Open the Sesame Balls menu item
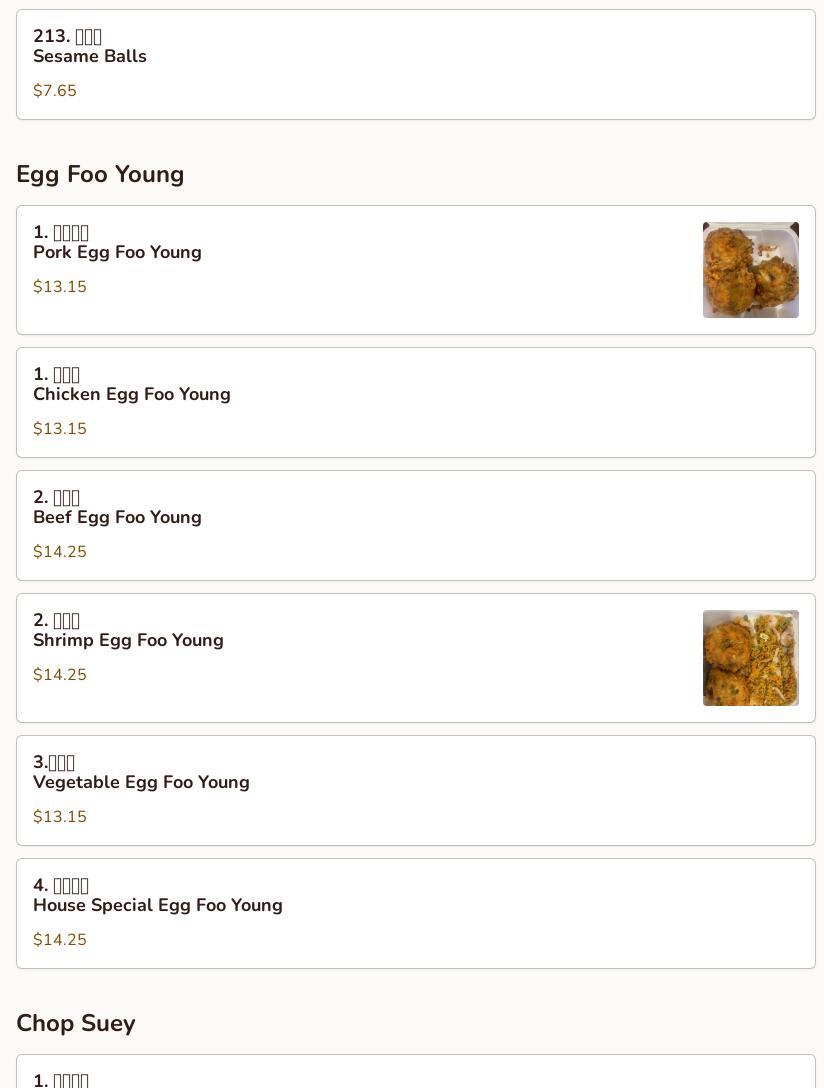824x1088 pixels. [415, 64]
